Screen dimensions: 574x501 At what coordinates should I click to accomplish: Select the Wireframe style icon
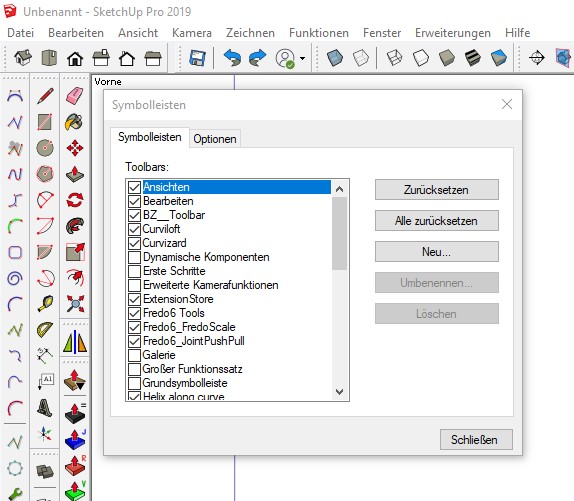tap(395, 58)
